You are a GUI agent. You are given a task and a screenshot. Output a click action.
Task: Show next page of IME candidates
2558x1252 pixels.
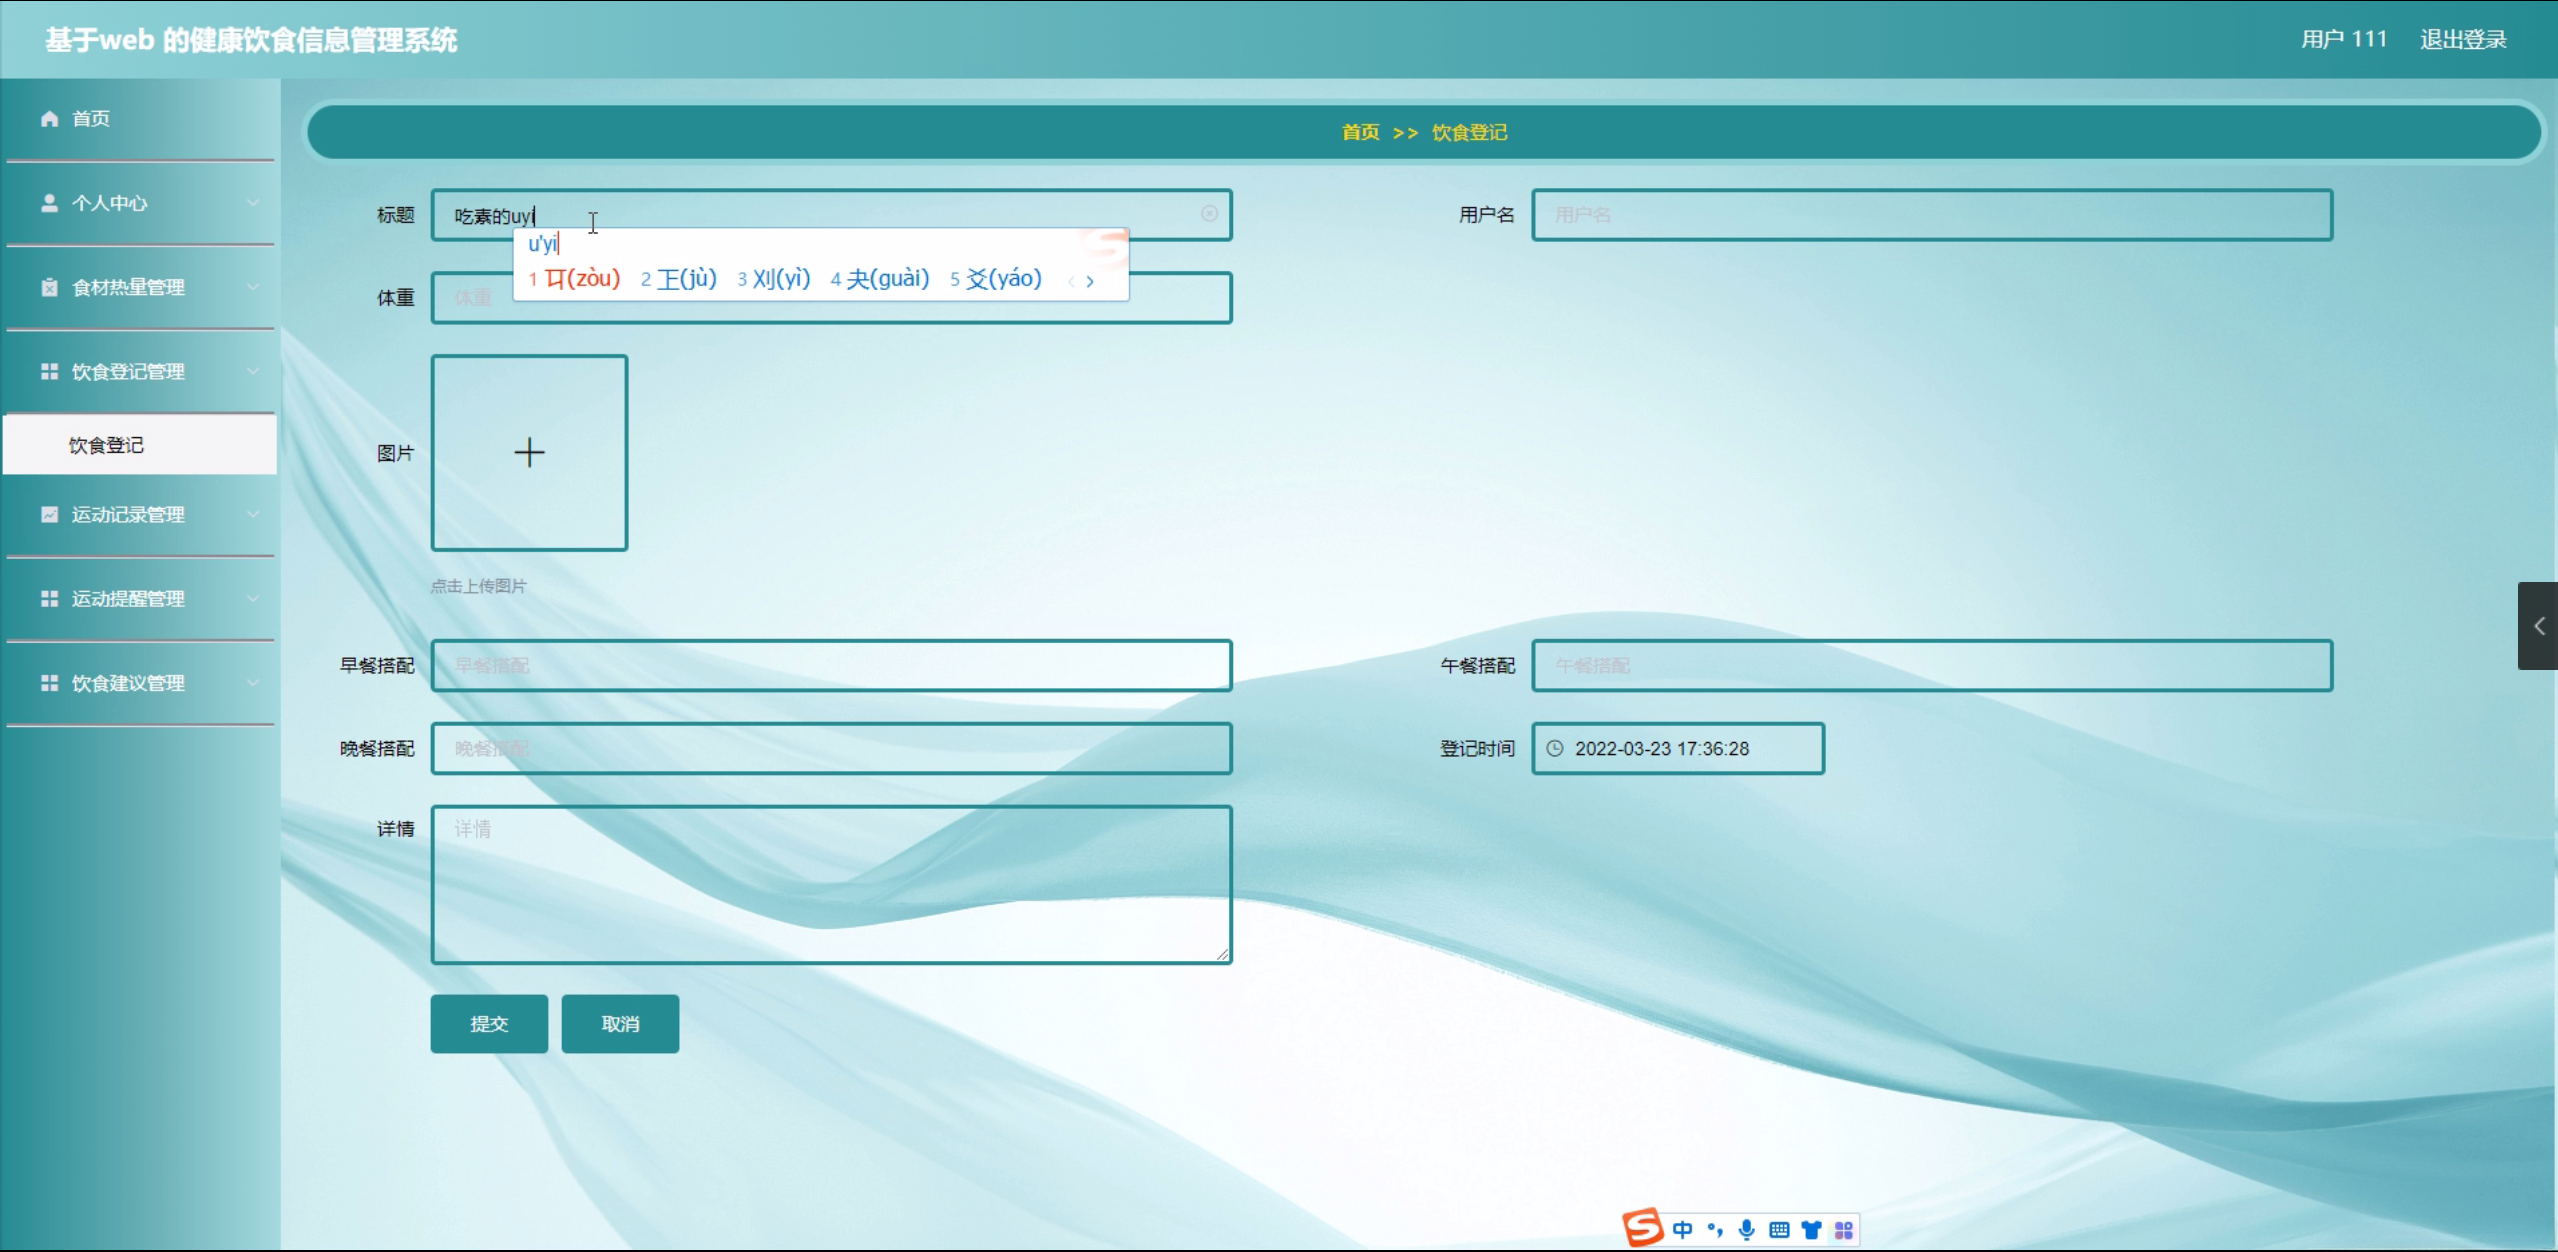coord(1090,281)
